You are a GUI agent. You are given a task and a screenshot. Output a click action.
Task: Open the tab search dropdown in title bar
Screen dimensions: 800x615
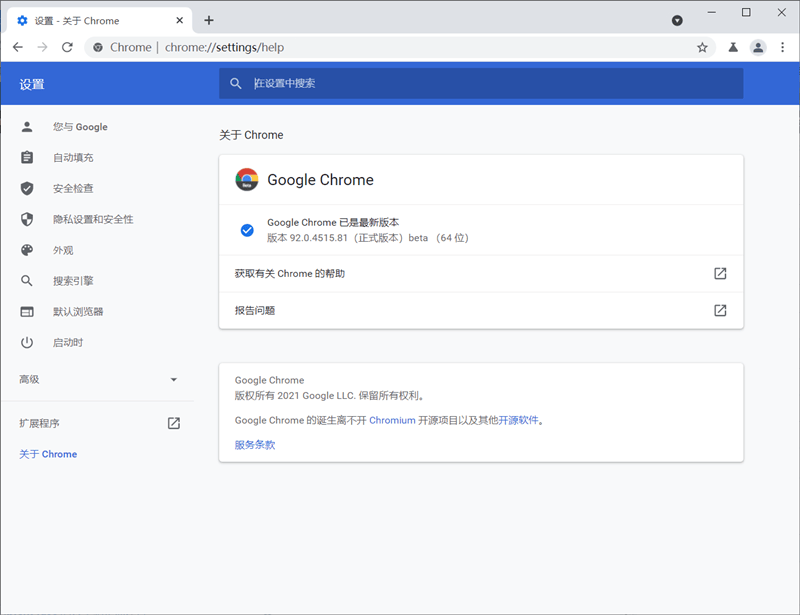677,20
